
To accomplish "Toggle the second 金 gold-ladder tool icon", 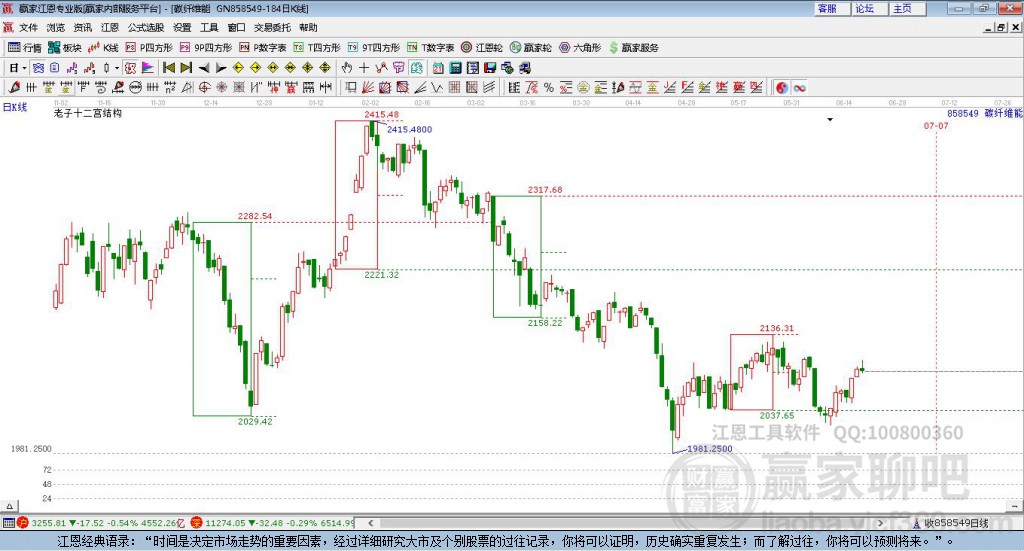I will pyautogui.click(x=67, y=87).
